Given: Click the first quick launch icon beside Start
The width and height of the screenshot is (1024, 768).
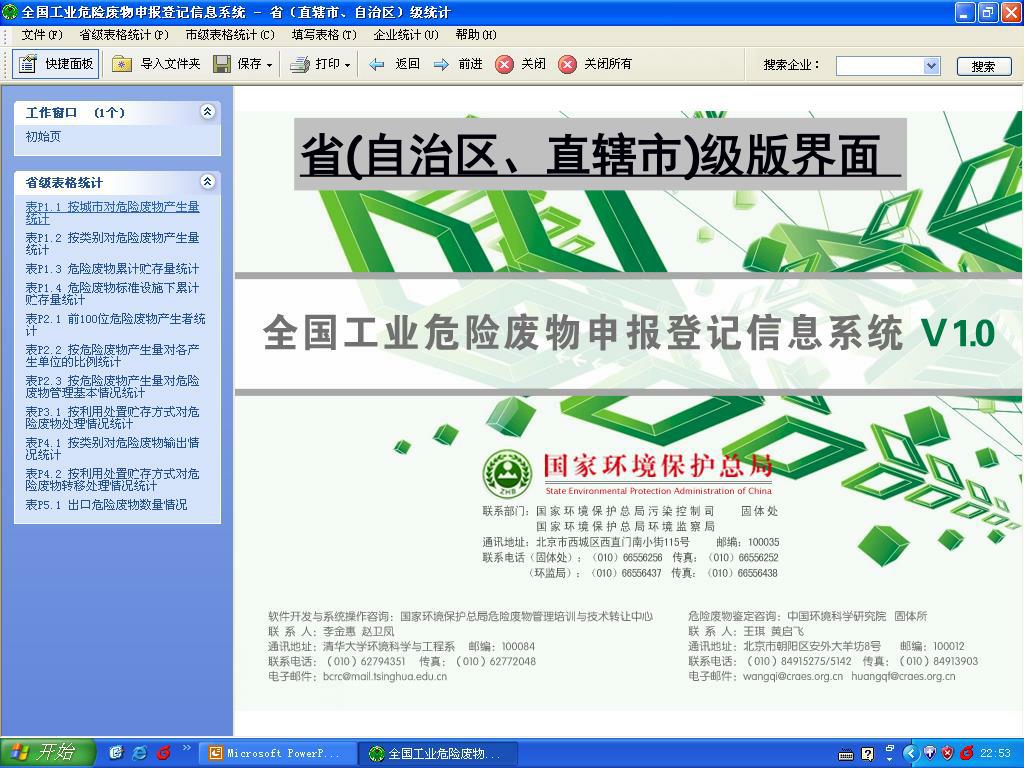Looking at the screenshot, I should click(116, 753).
